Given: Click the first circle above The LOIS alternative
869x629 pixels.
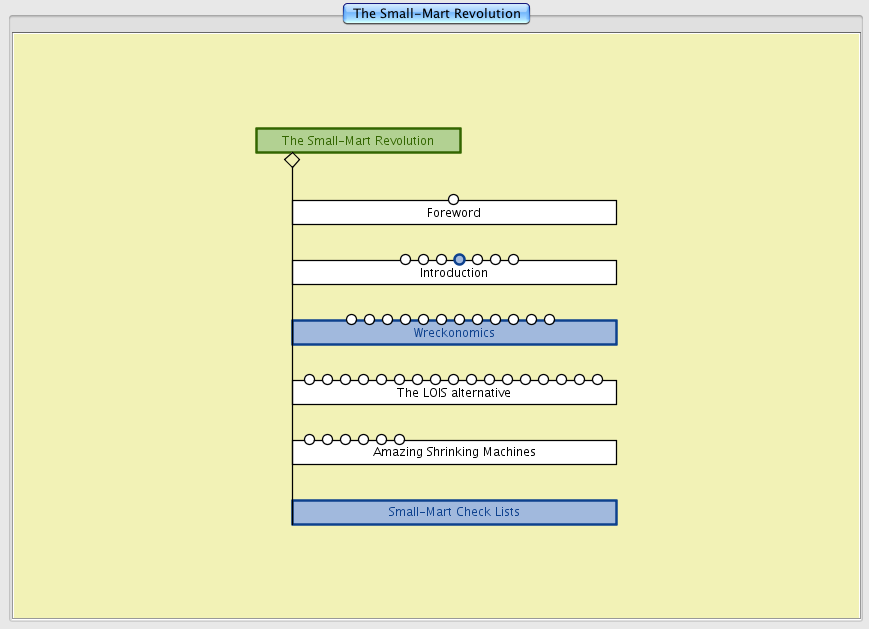Looking at the screenshot, I should [309, 380].
